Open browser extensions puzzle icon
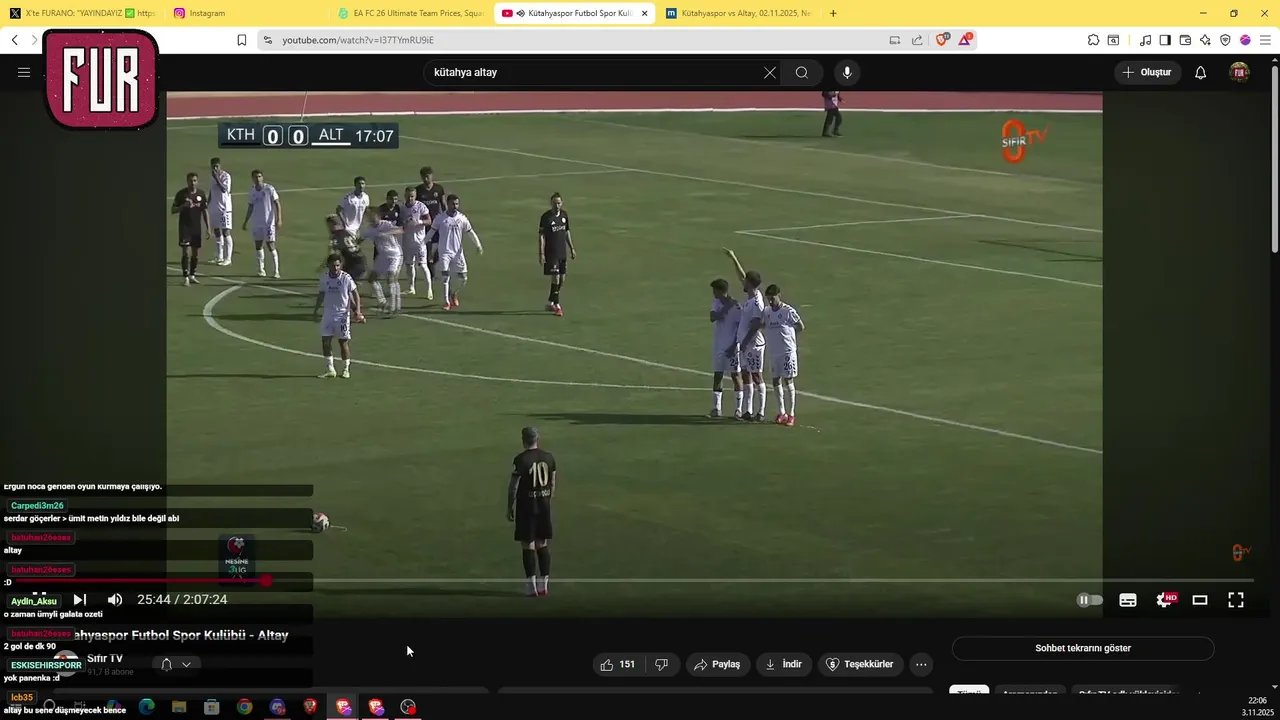Image resolution: width=1280 pixels, height=720 pixels. coord(1093,40)
